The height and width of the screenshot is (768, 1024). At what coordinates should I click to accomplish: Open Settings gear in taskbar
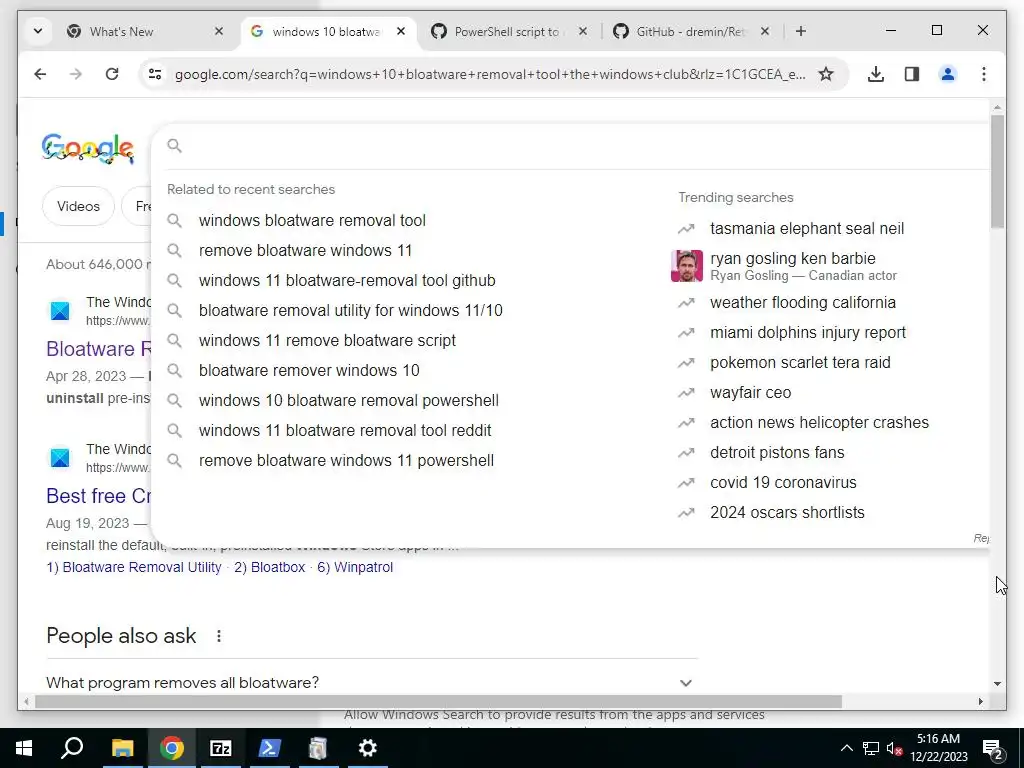click(368, 748)
